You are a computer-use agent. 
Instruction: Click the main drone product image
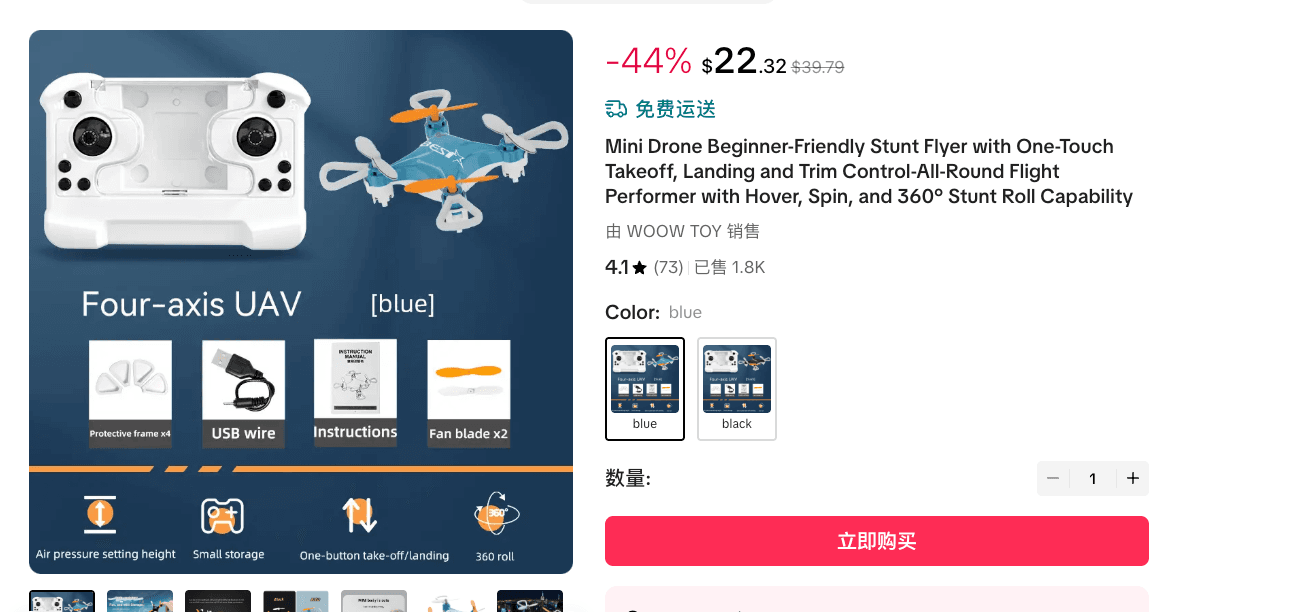click(x=301, y=301)
